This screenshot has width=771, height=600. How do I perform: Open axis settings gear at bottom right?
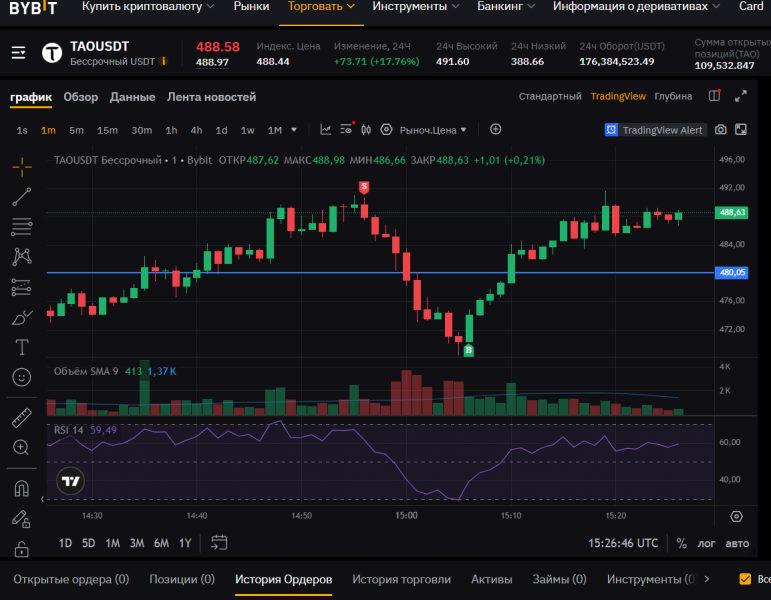pos(736,516)
